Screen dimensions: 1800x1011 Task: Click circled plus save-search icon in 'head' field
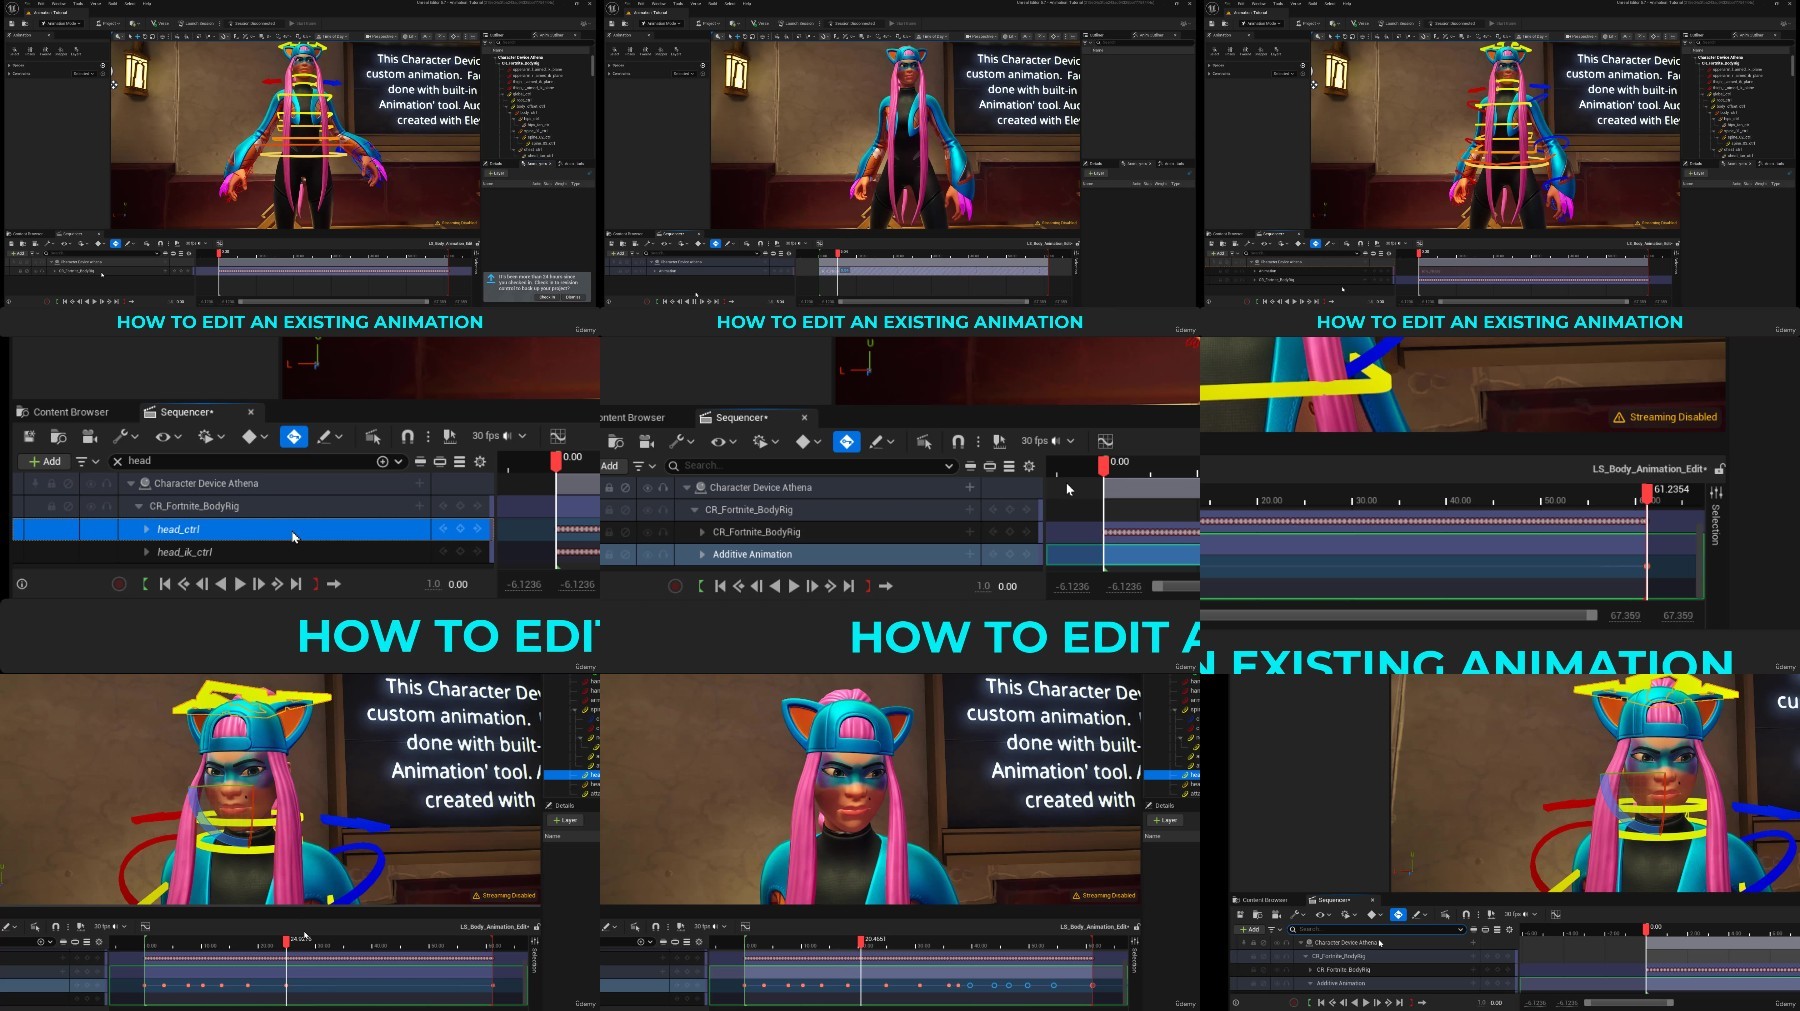pyautogui.click(x=382, y=461)
